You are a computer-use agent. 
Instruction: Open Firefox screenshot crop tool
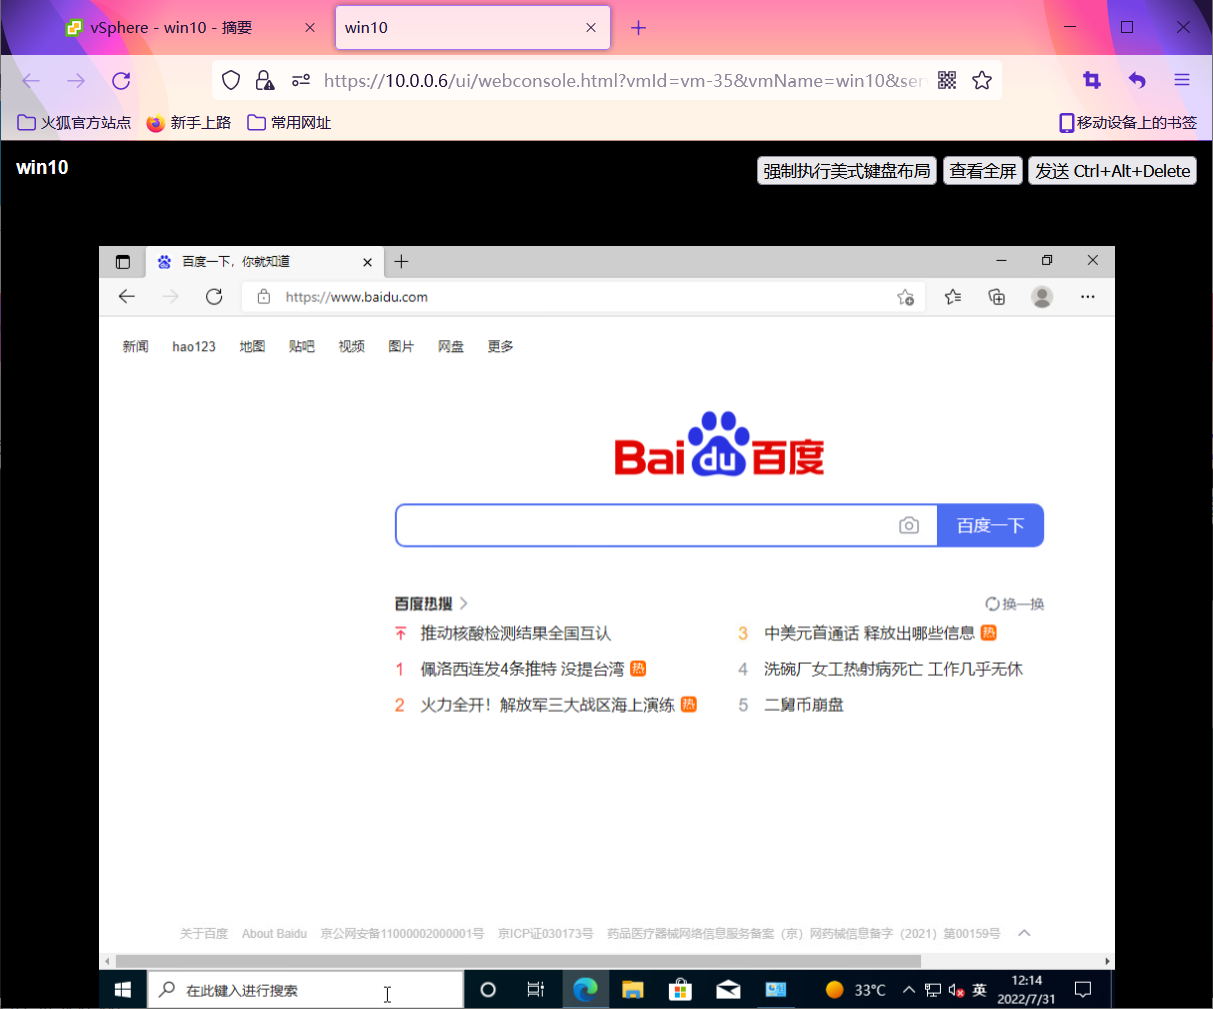coord(1092,81)
